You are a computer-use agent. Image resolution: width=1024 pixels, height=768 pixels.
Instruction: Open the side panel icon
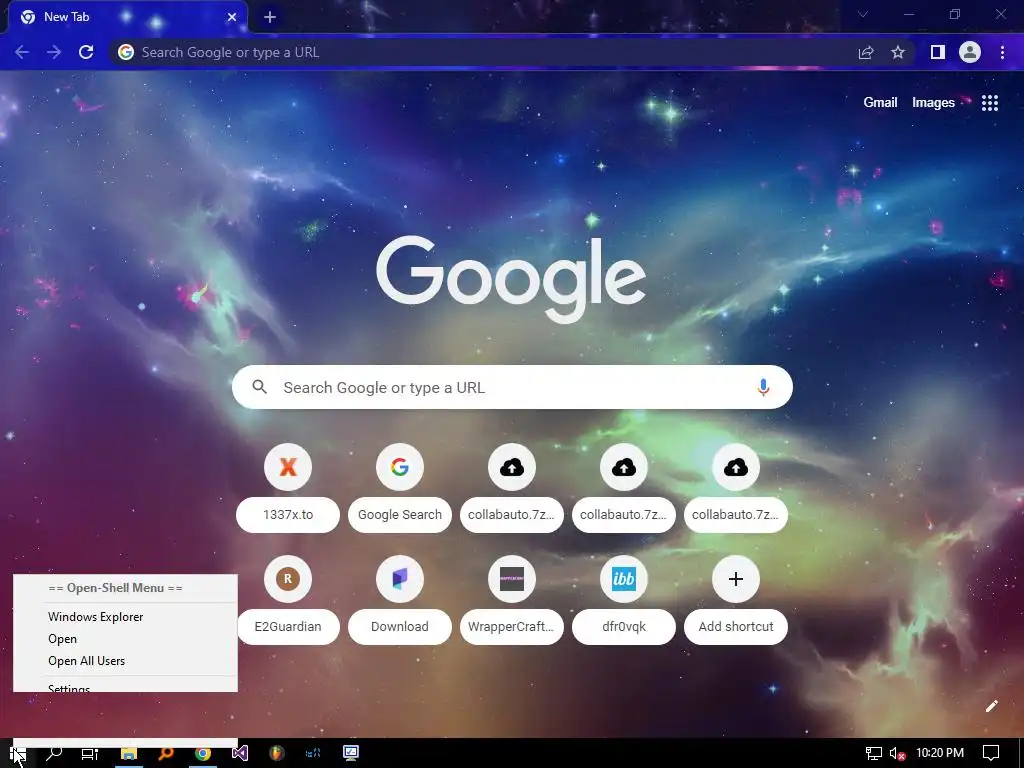tap(937, 52)
